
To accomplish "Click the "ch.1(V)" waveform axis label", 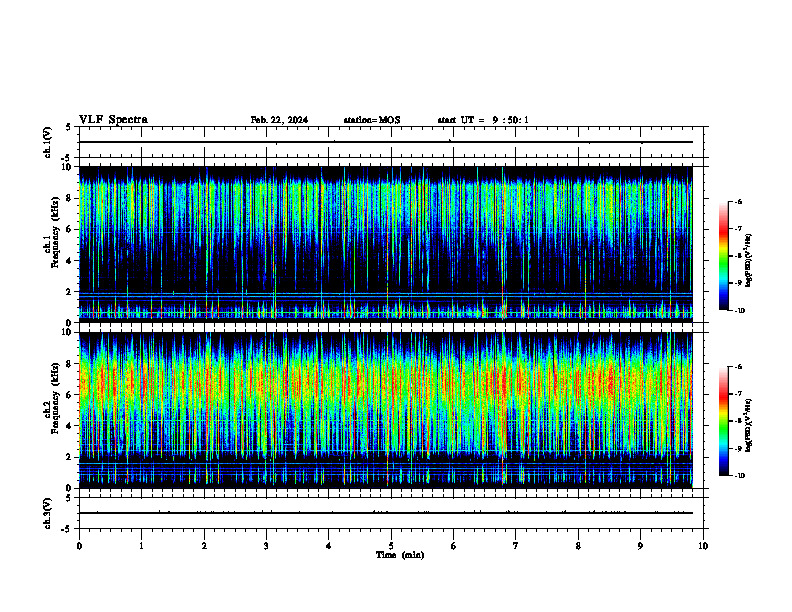I will point(48,142).
